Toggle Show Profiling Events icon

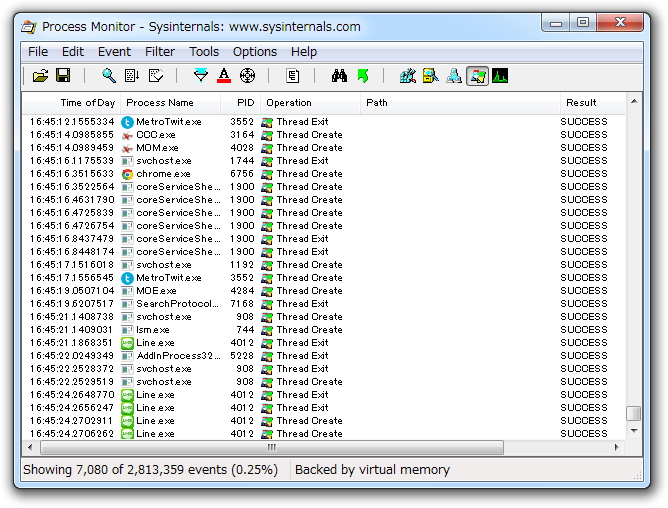pos(500,76)
